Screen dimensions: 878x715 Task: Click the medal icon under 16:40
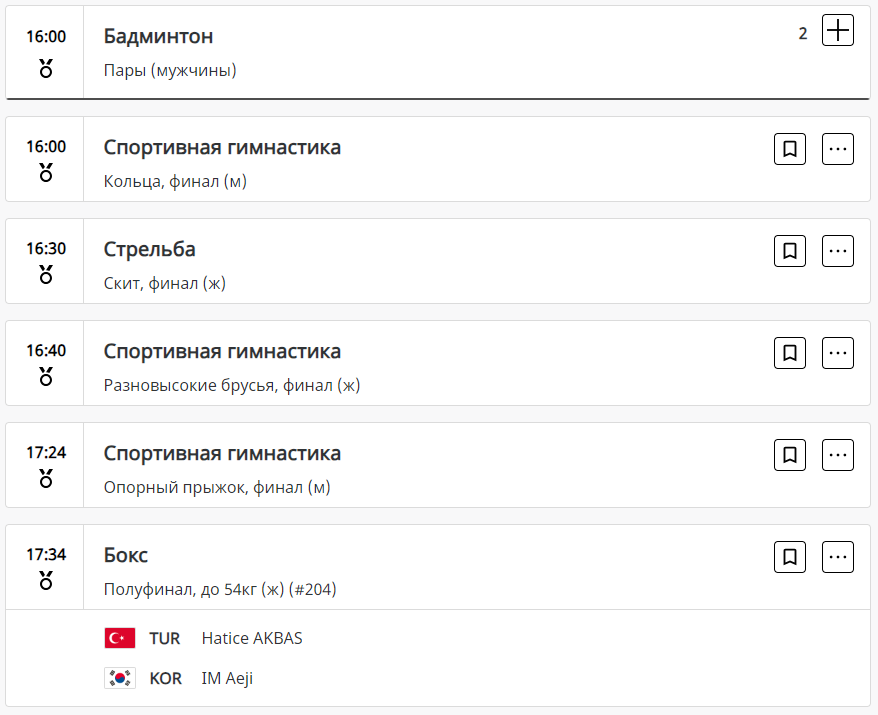[46, 377]
